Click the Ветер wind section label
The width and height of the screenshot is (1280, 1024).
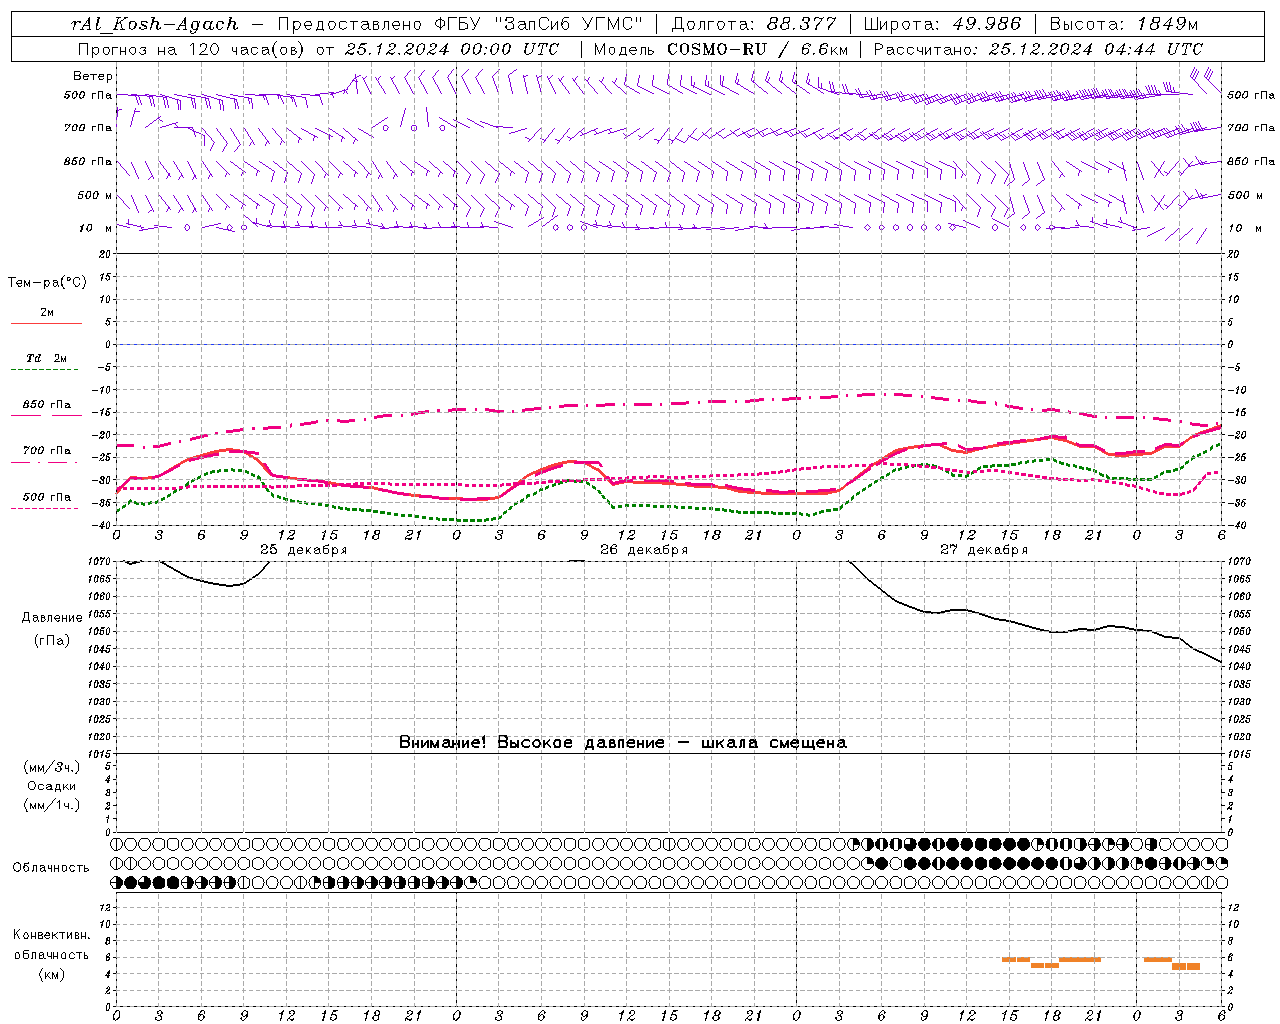(x=93, y=76)
